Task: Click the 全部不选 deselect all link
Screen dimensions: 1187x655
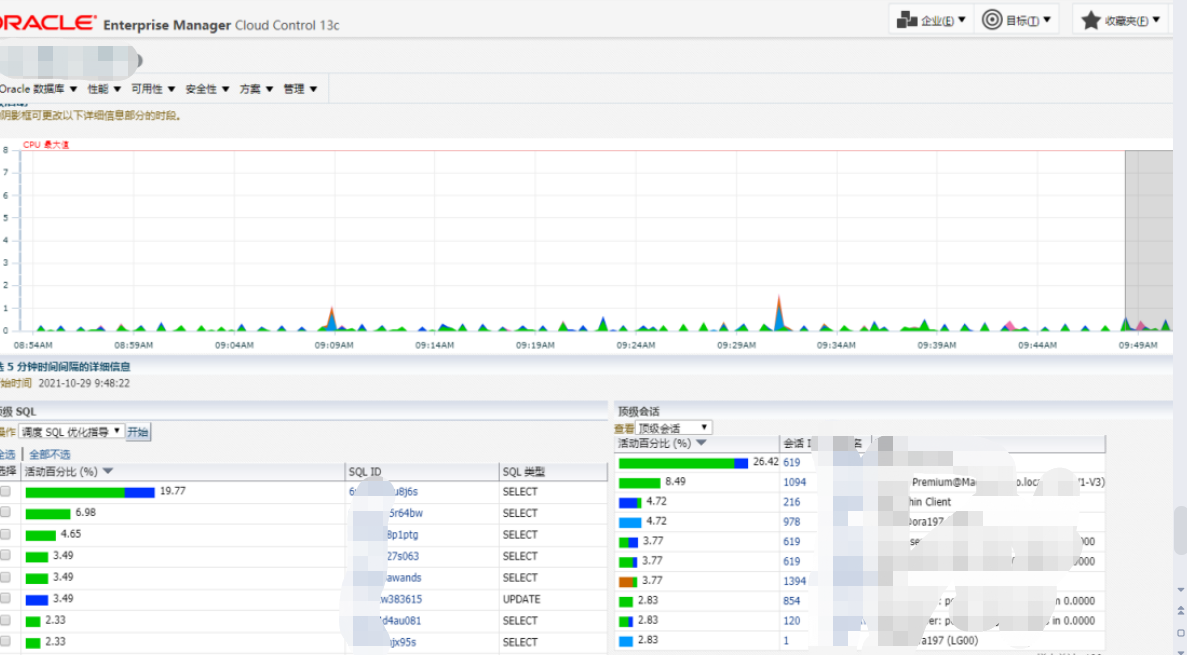Action: tap(48, 453)
